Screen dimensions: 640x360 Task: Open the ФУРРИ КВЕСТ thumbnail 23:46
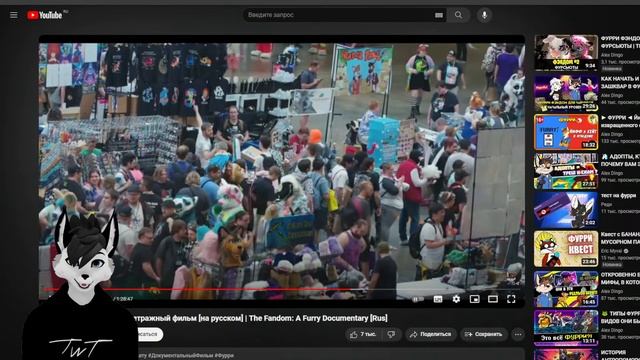point(566,249)
